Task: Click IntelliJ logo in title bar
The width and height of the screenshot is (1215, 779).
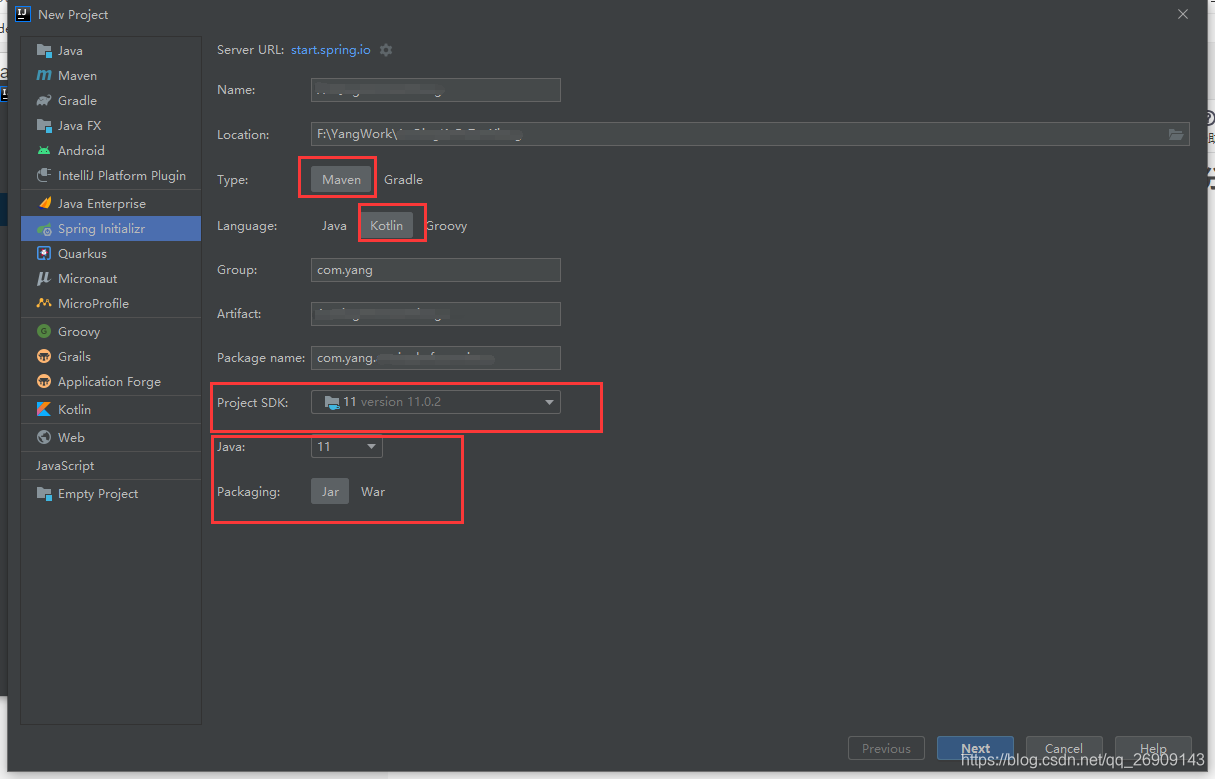Action: point(23,14)
